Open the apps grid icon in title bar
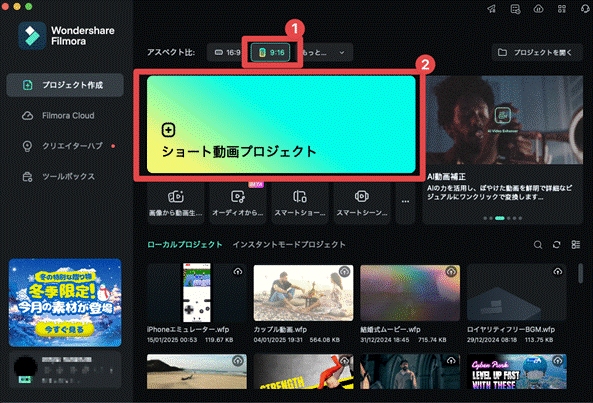Viewport: 593px width, 403px height. click(562, 9)
